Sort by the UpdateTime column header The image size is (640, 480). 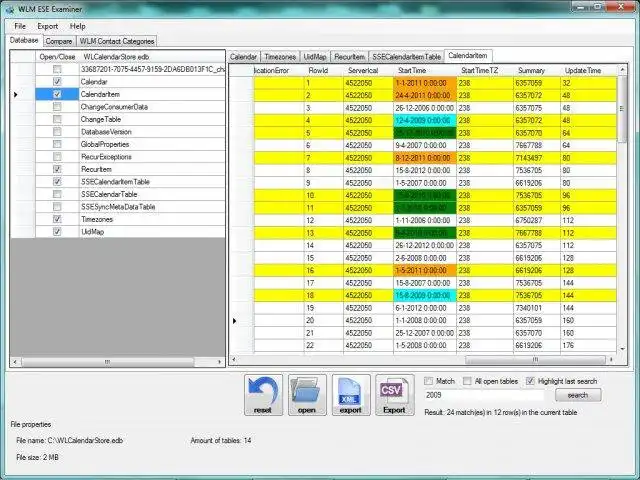point(588,71)
